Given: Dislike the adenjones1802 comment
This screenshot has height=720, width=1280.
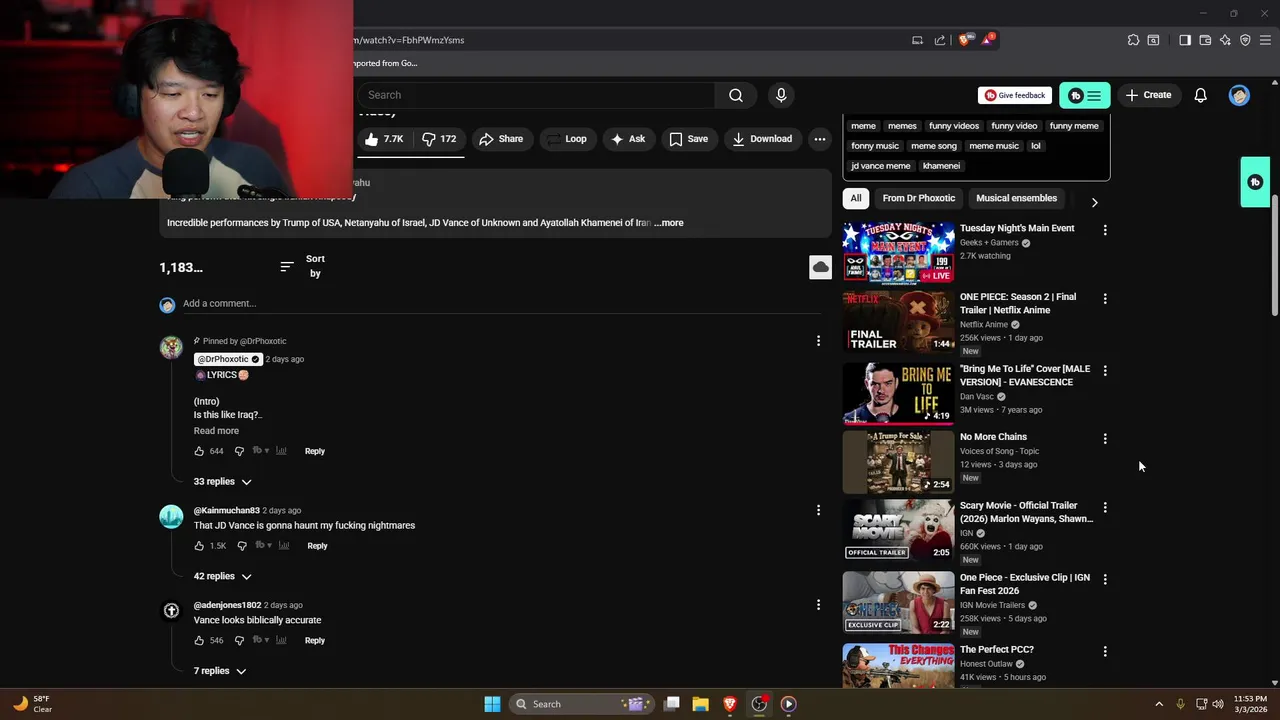Looking at the screenshot, I should point(239,641).
